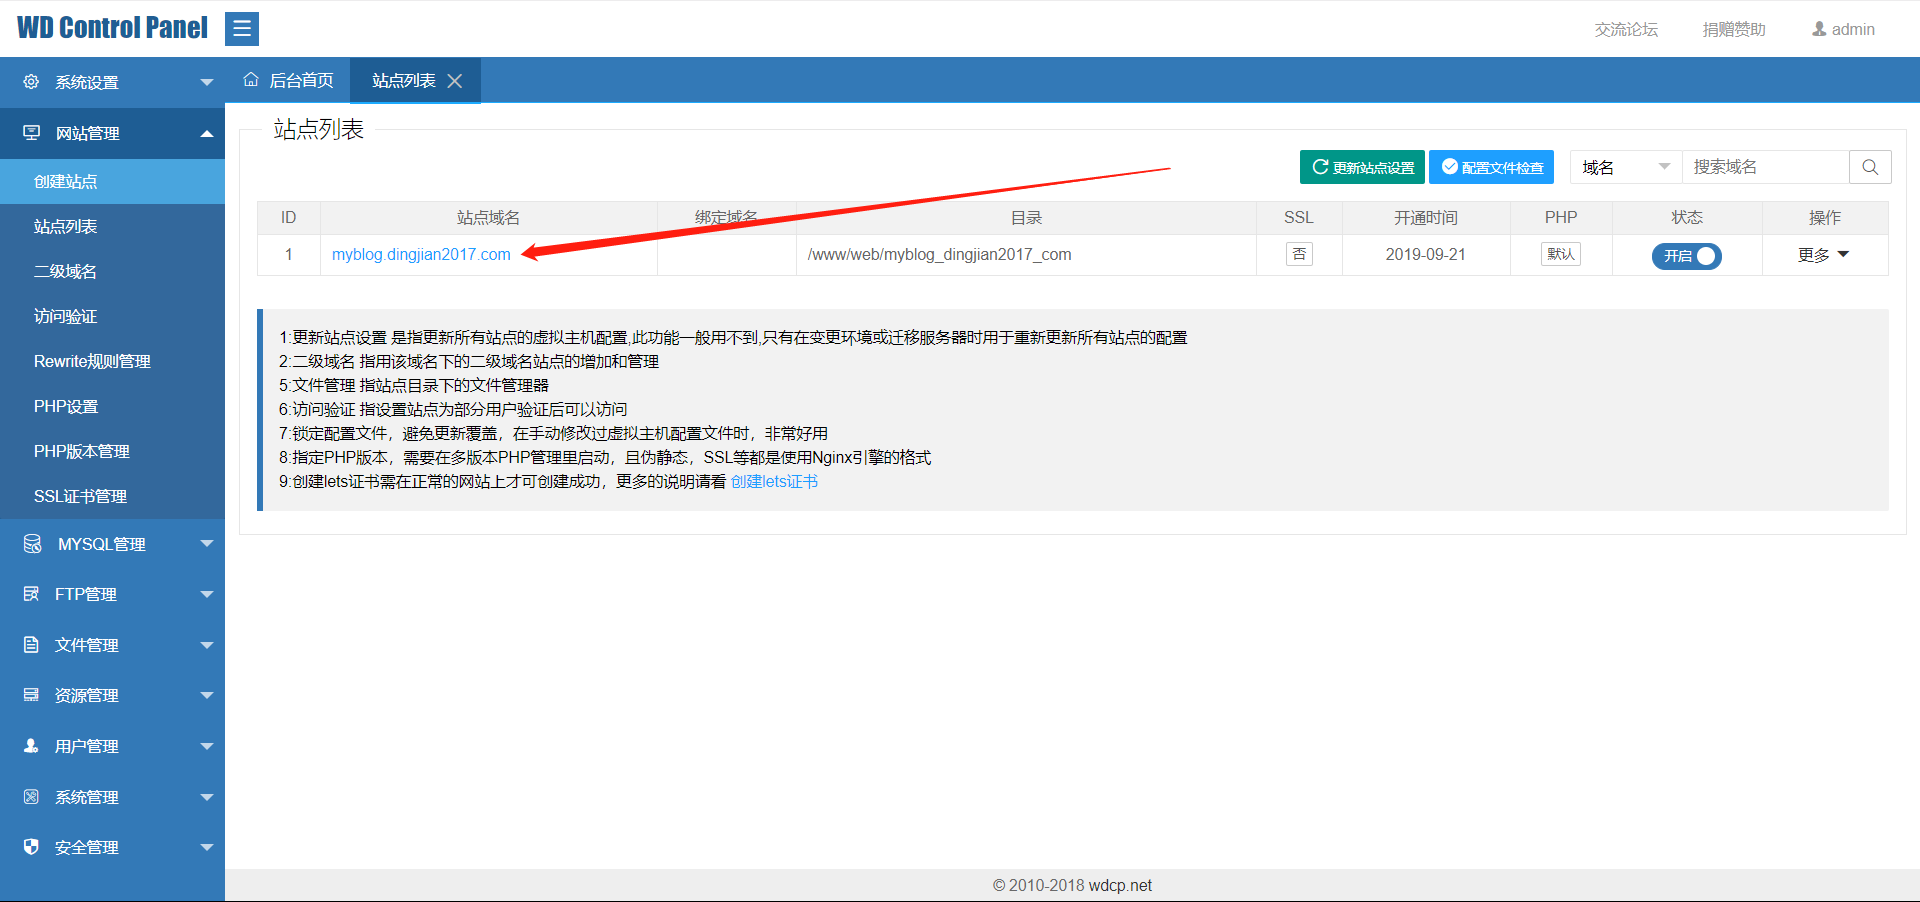Click inside the 搜索域名 search field
This screenshot has width=1920, height=902.
1765,167
